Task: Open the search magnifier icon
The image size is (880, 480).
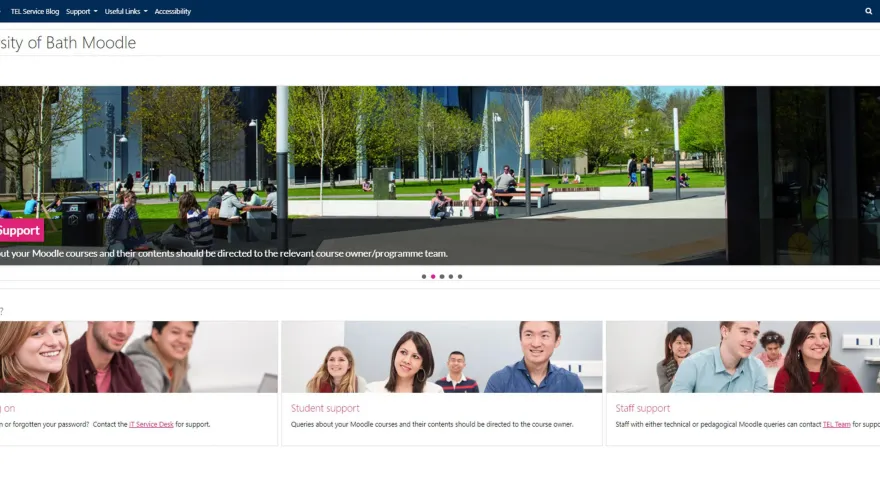Action: [x=868, y=11]
